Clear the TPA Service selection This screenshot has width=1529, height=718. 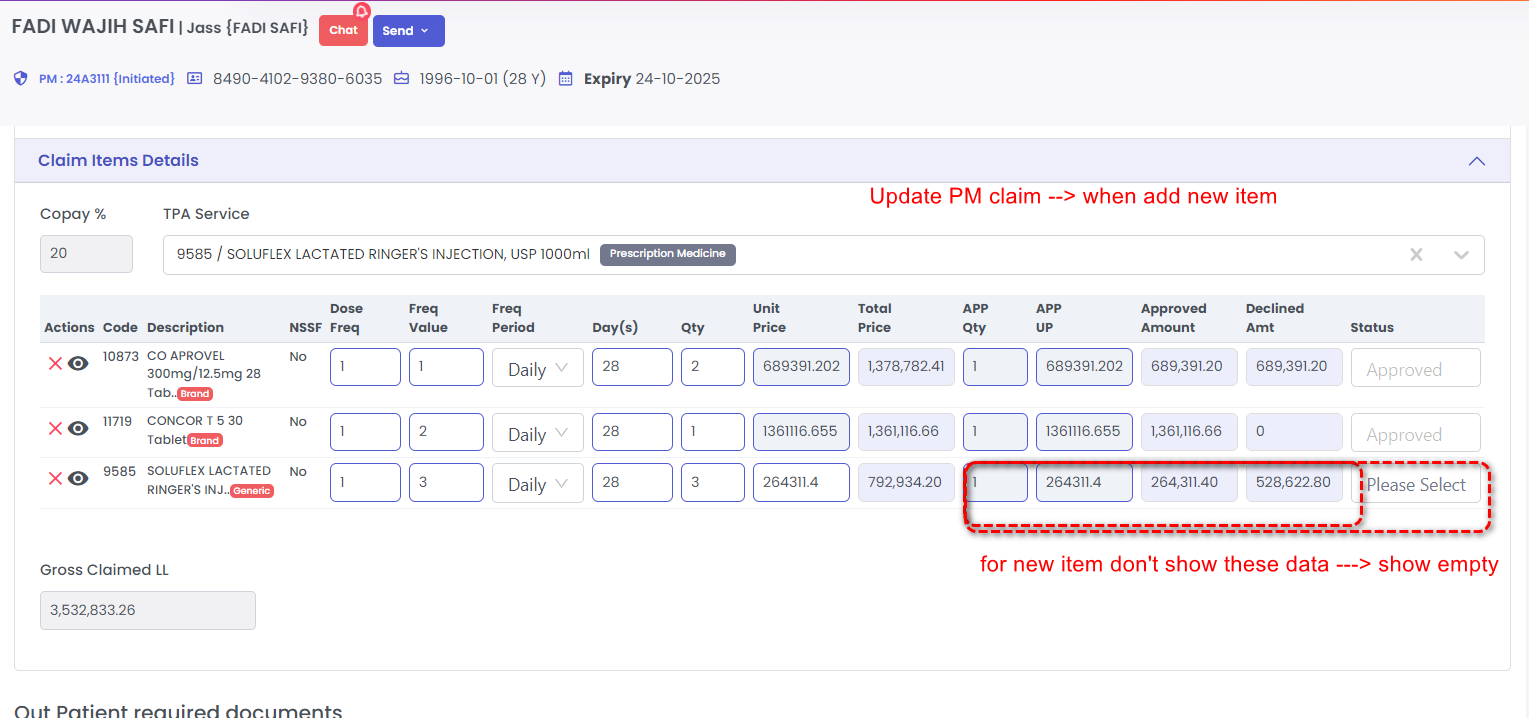coord(1416,255)
